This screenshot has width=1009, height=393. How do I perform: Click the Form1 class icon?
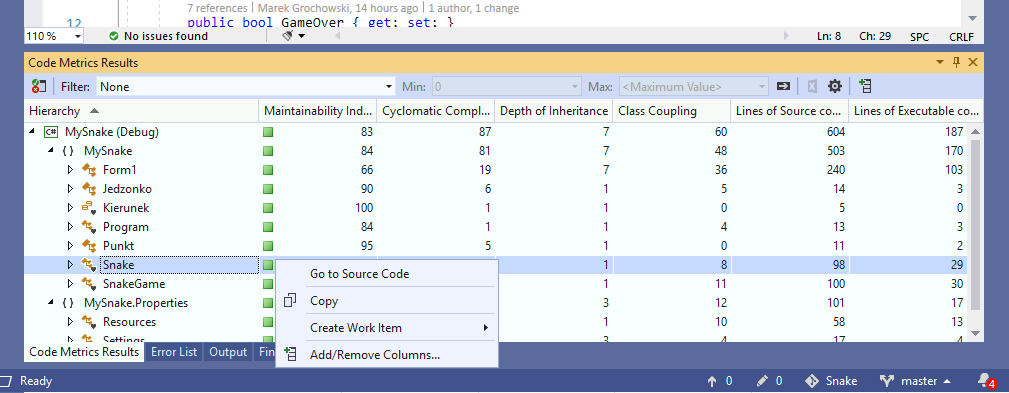click(89, 170)
